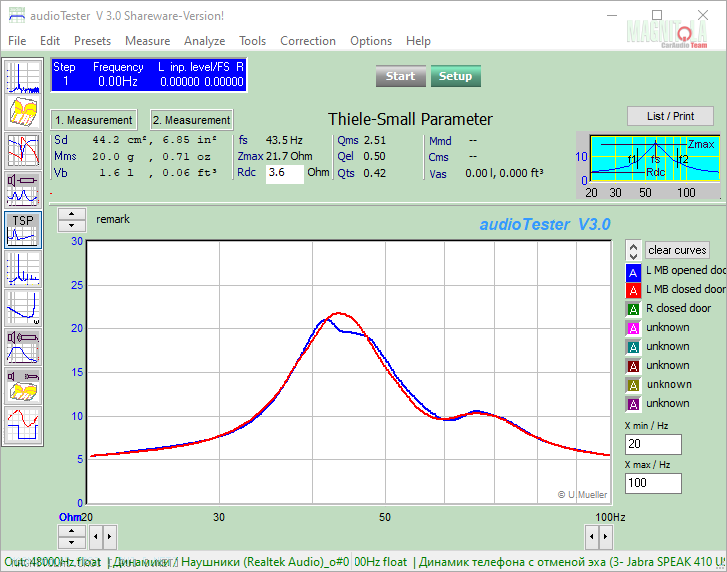Screen dimensions: 727x572
Task: Open the yellow 3D waterfall spectrum view
Action: [23, 112]
